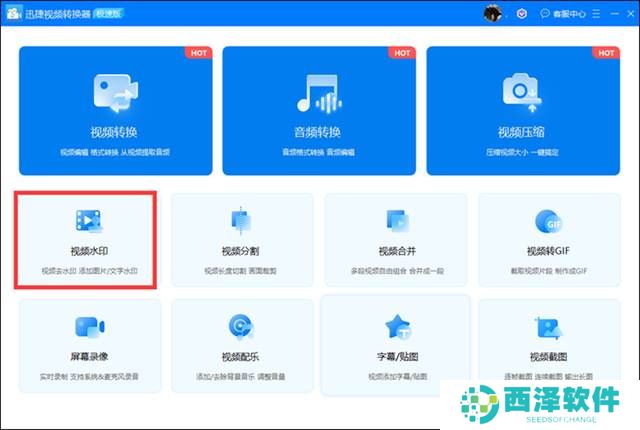
Task: Click the purple VIP badge icon
Action: pos(524,14)
